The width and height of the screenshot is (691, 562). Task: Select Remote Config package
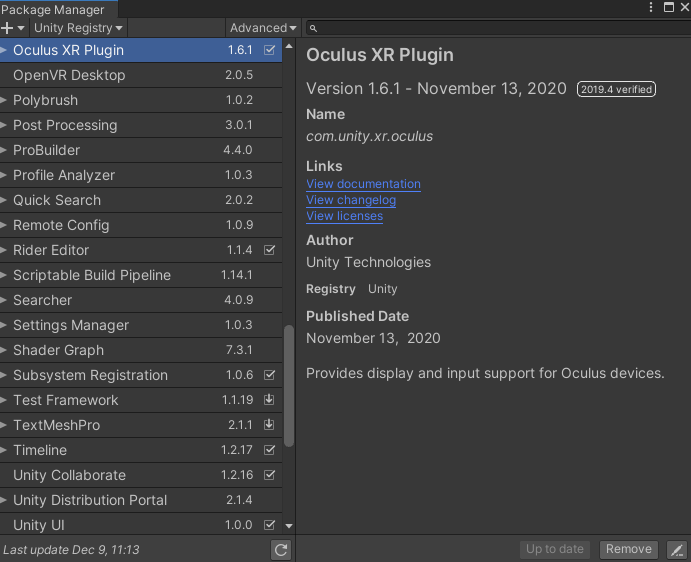(x=141, y=225)
